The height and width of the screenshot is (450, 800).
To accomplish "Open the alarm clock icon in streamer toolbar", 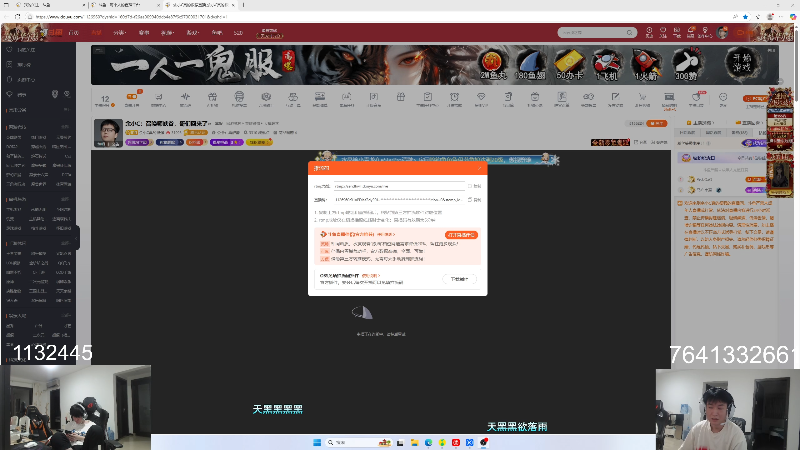I will 454,98.
